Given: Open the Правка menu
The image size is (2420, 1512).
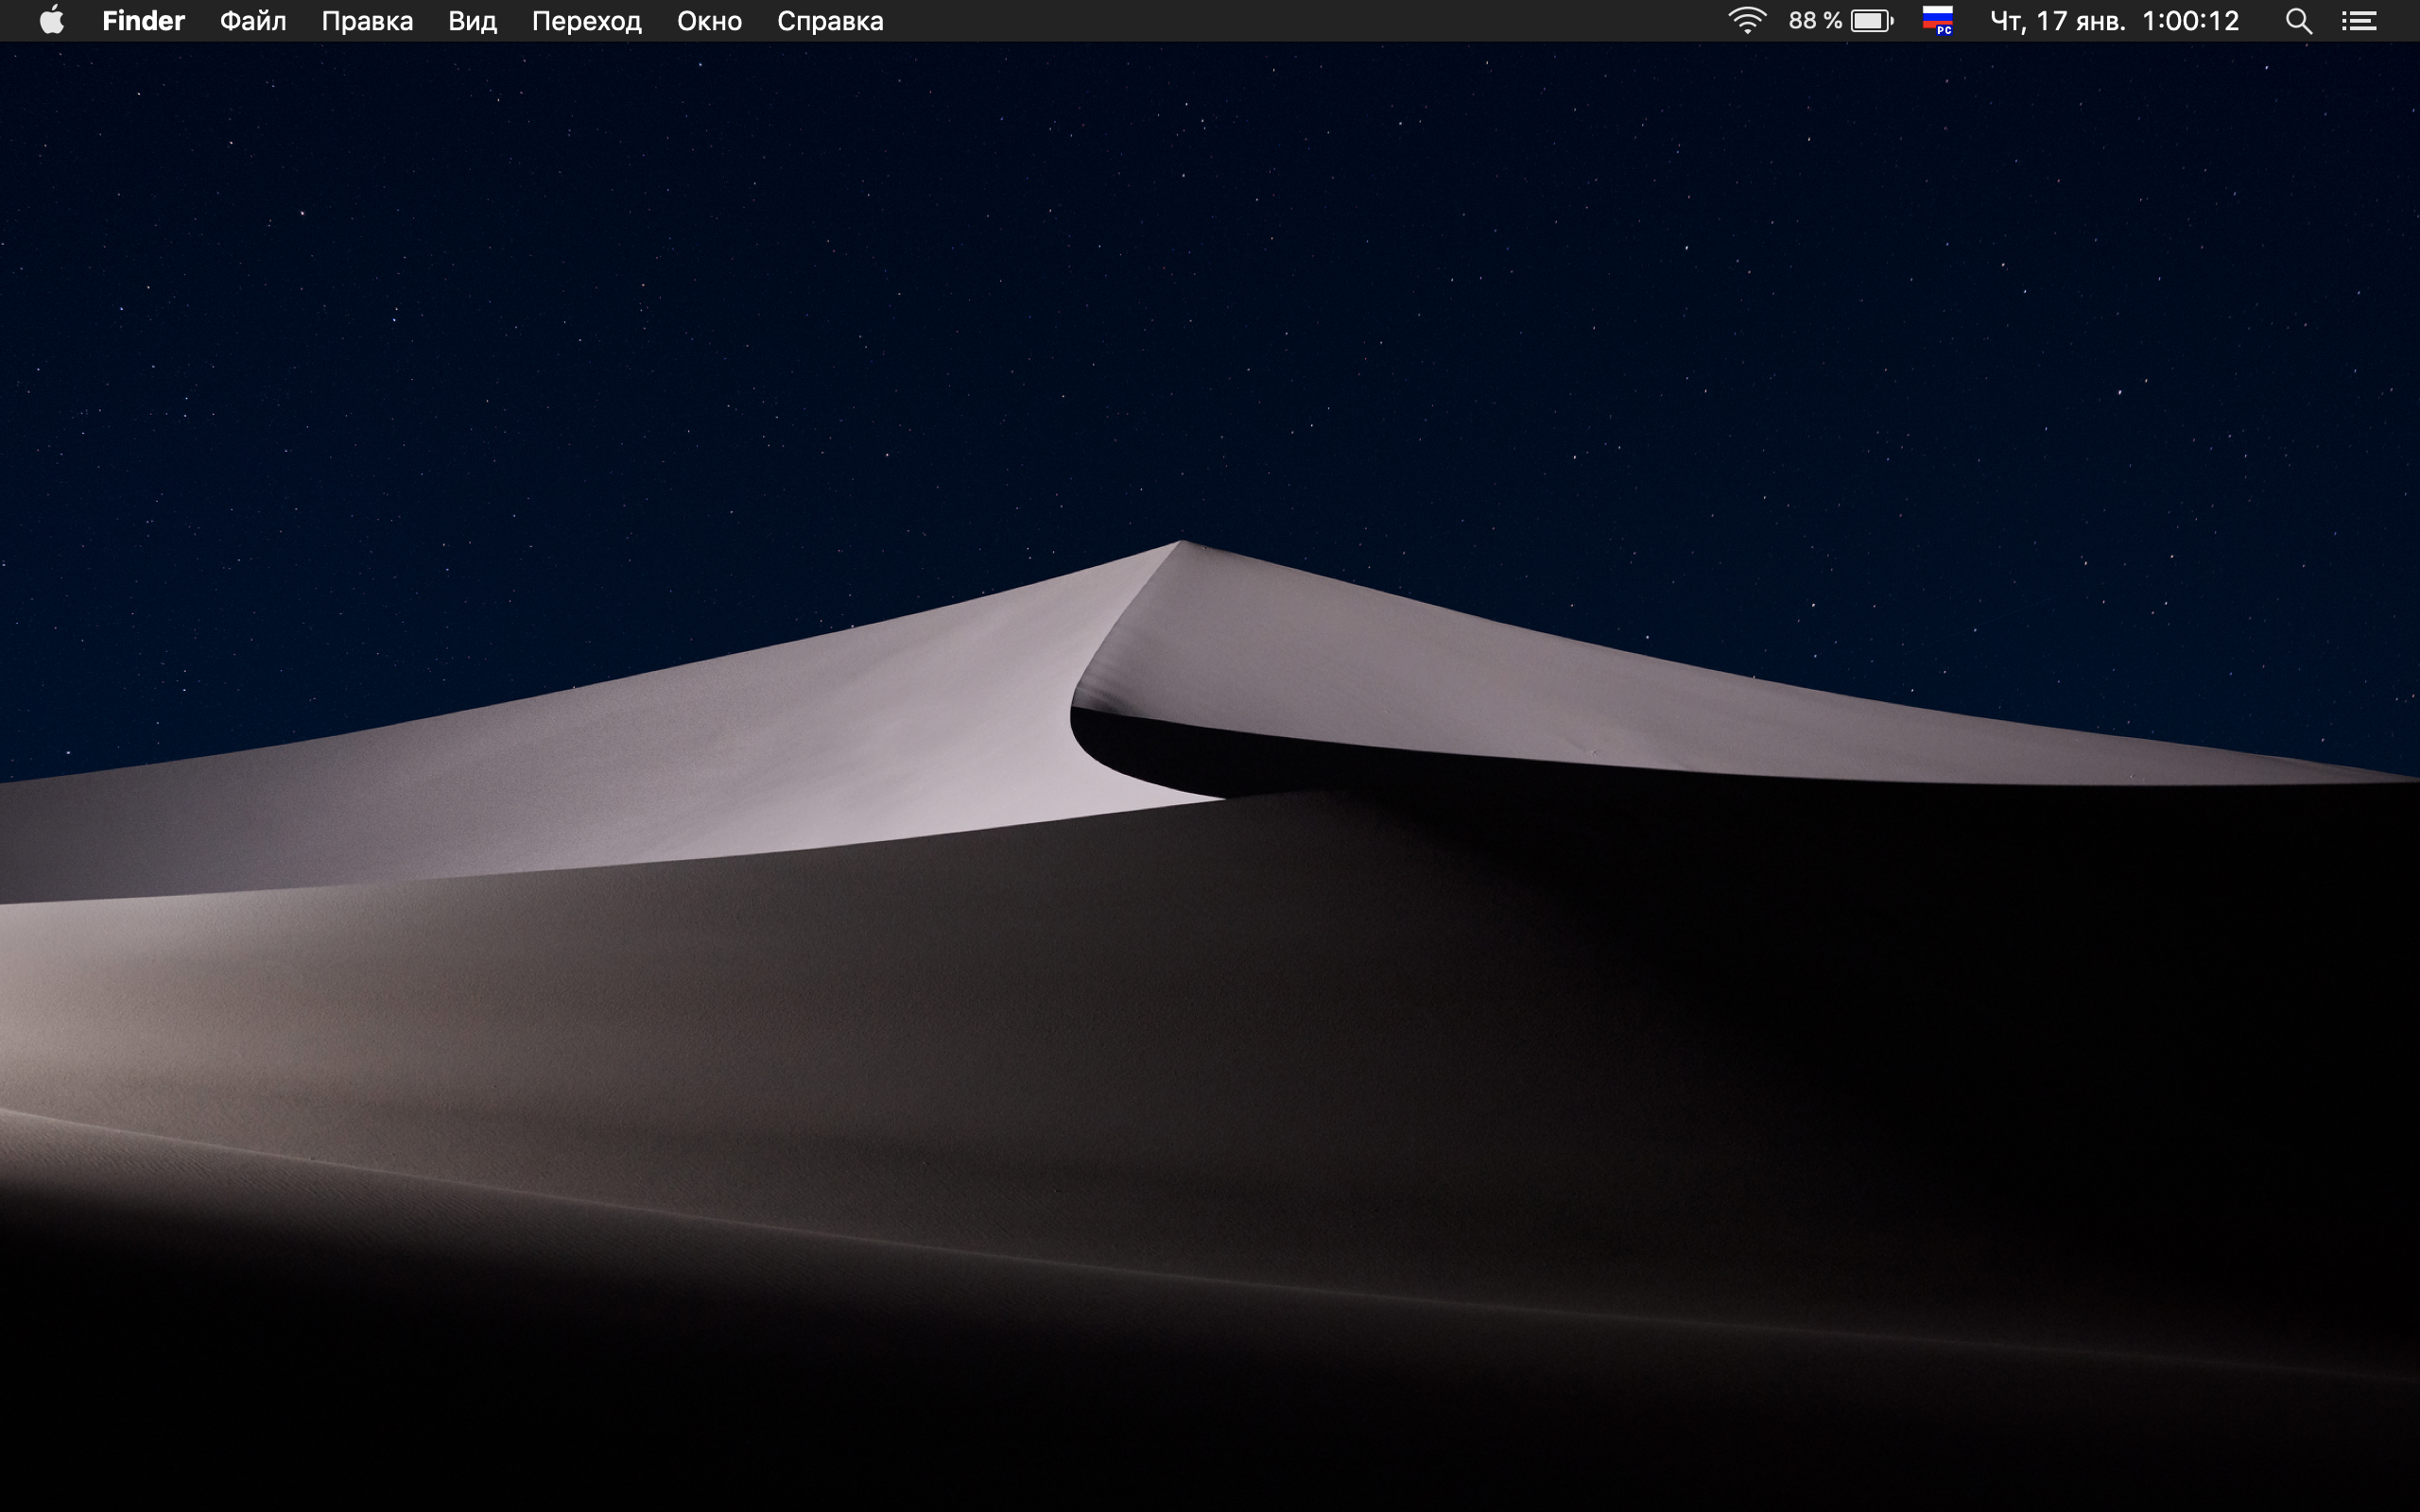Looking at the screenshot, I should coord(367,21).
